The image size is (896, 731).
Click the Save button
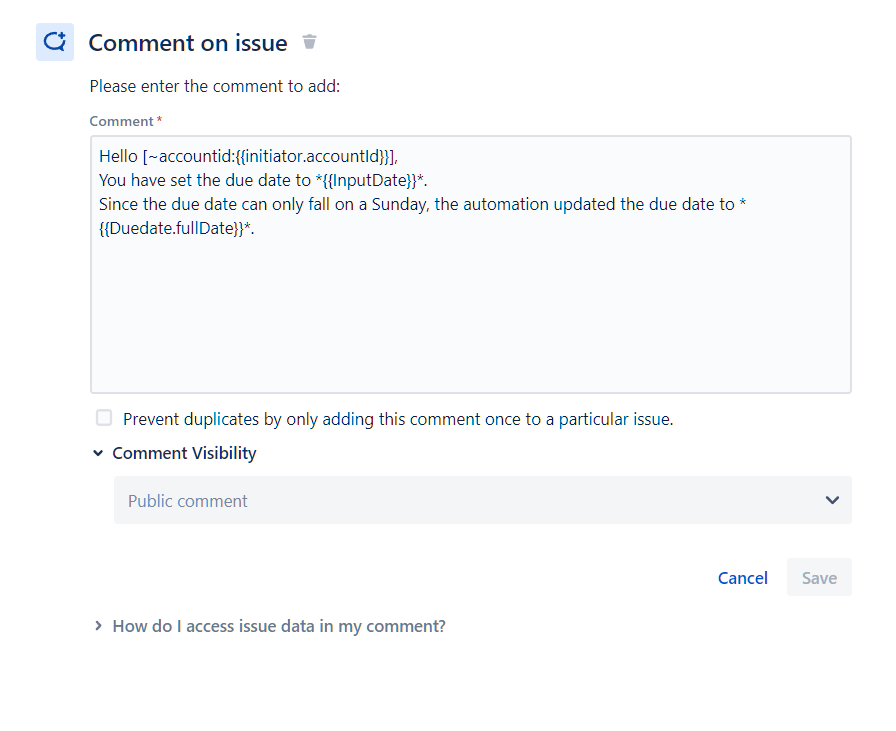pos(819,577)
